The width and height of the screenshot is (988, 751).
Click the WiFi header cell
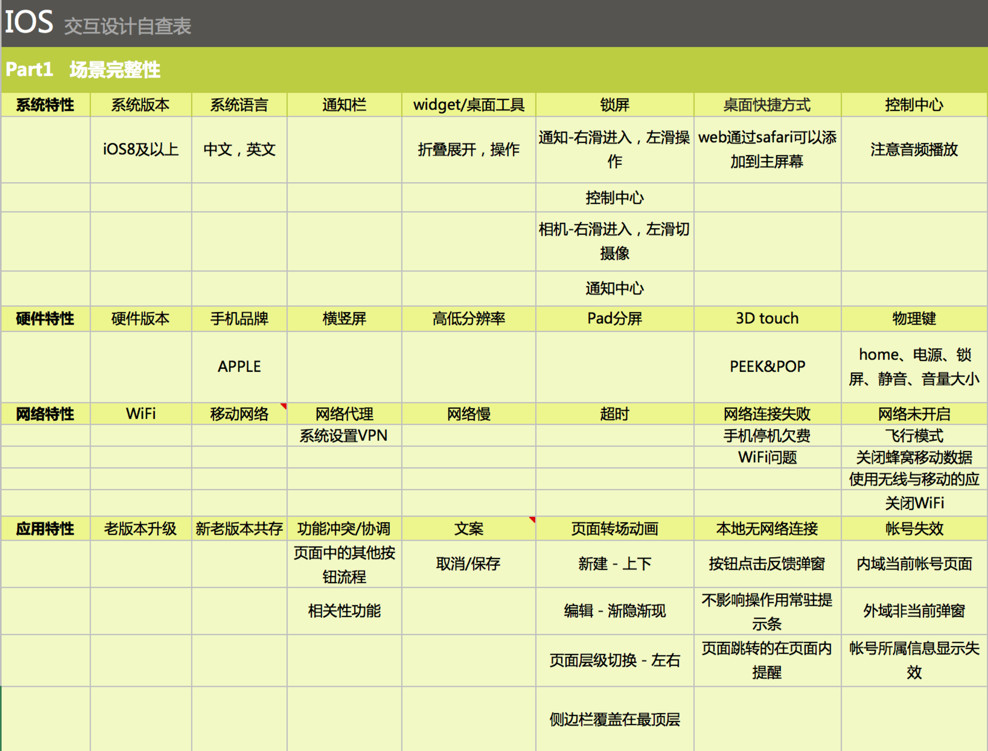coord(141,414)
